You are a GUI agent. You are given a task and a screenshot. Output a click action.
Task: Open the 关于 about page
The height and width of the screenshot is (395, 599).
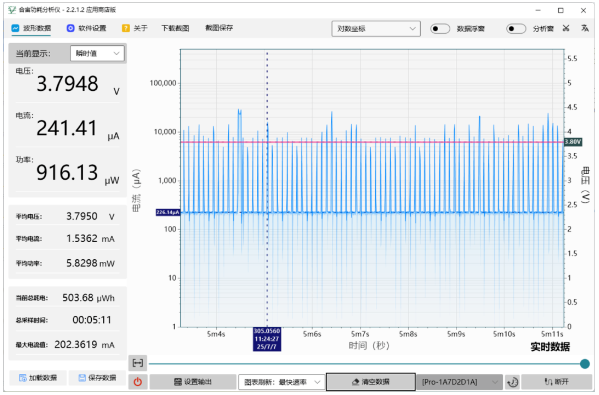coord(135,28)
